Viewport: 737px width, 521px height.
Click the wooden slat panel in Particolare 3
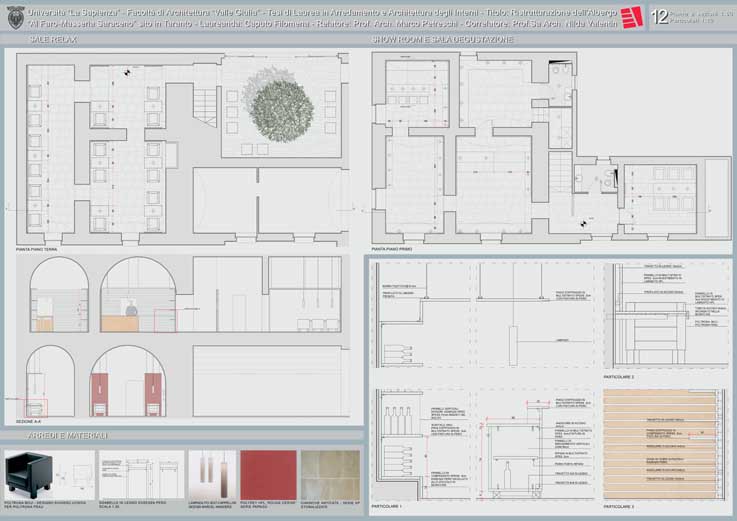[661, 440]
